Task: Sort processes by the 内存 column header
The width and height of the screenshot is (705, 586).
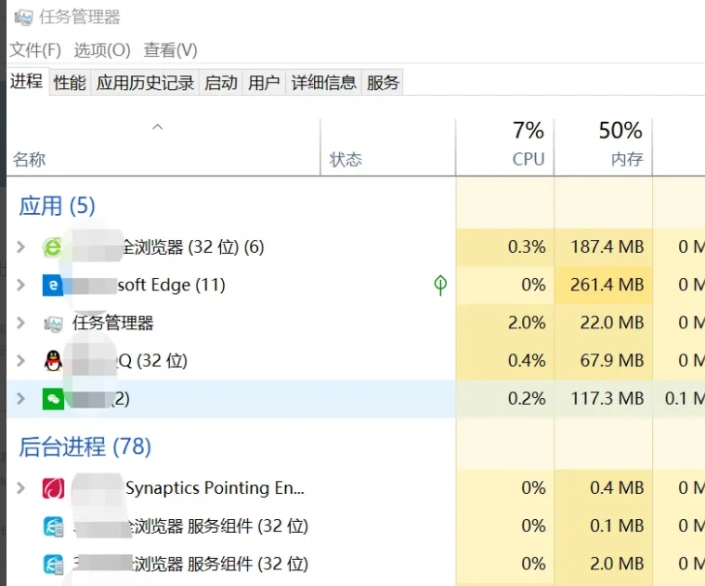Action: point(626,159)
